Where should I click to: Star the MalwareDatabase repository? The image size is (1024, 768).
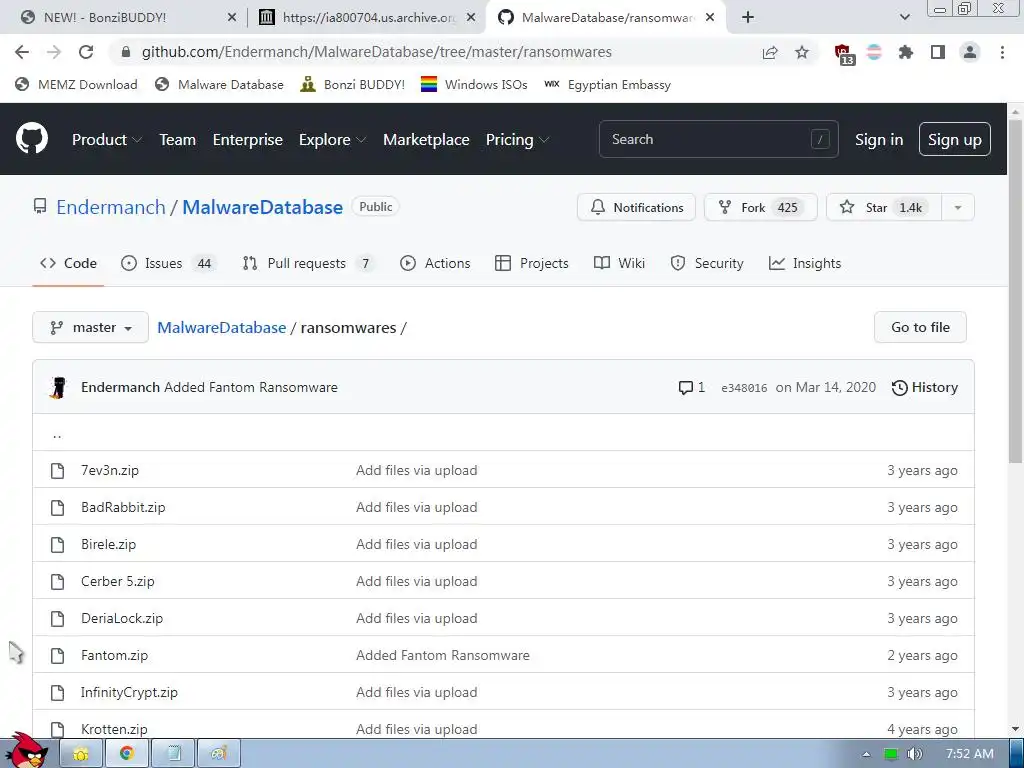click(x=884, y=208)
